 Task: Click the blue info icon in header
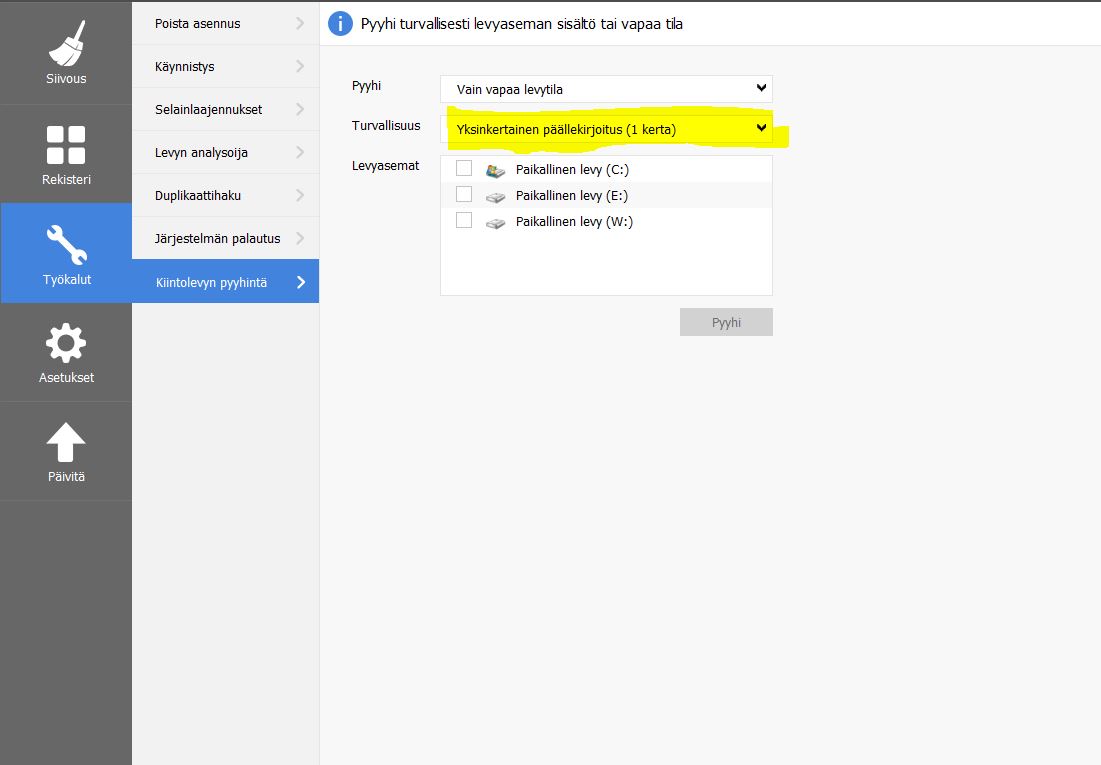(x=340, y=24)
